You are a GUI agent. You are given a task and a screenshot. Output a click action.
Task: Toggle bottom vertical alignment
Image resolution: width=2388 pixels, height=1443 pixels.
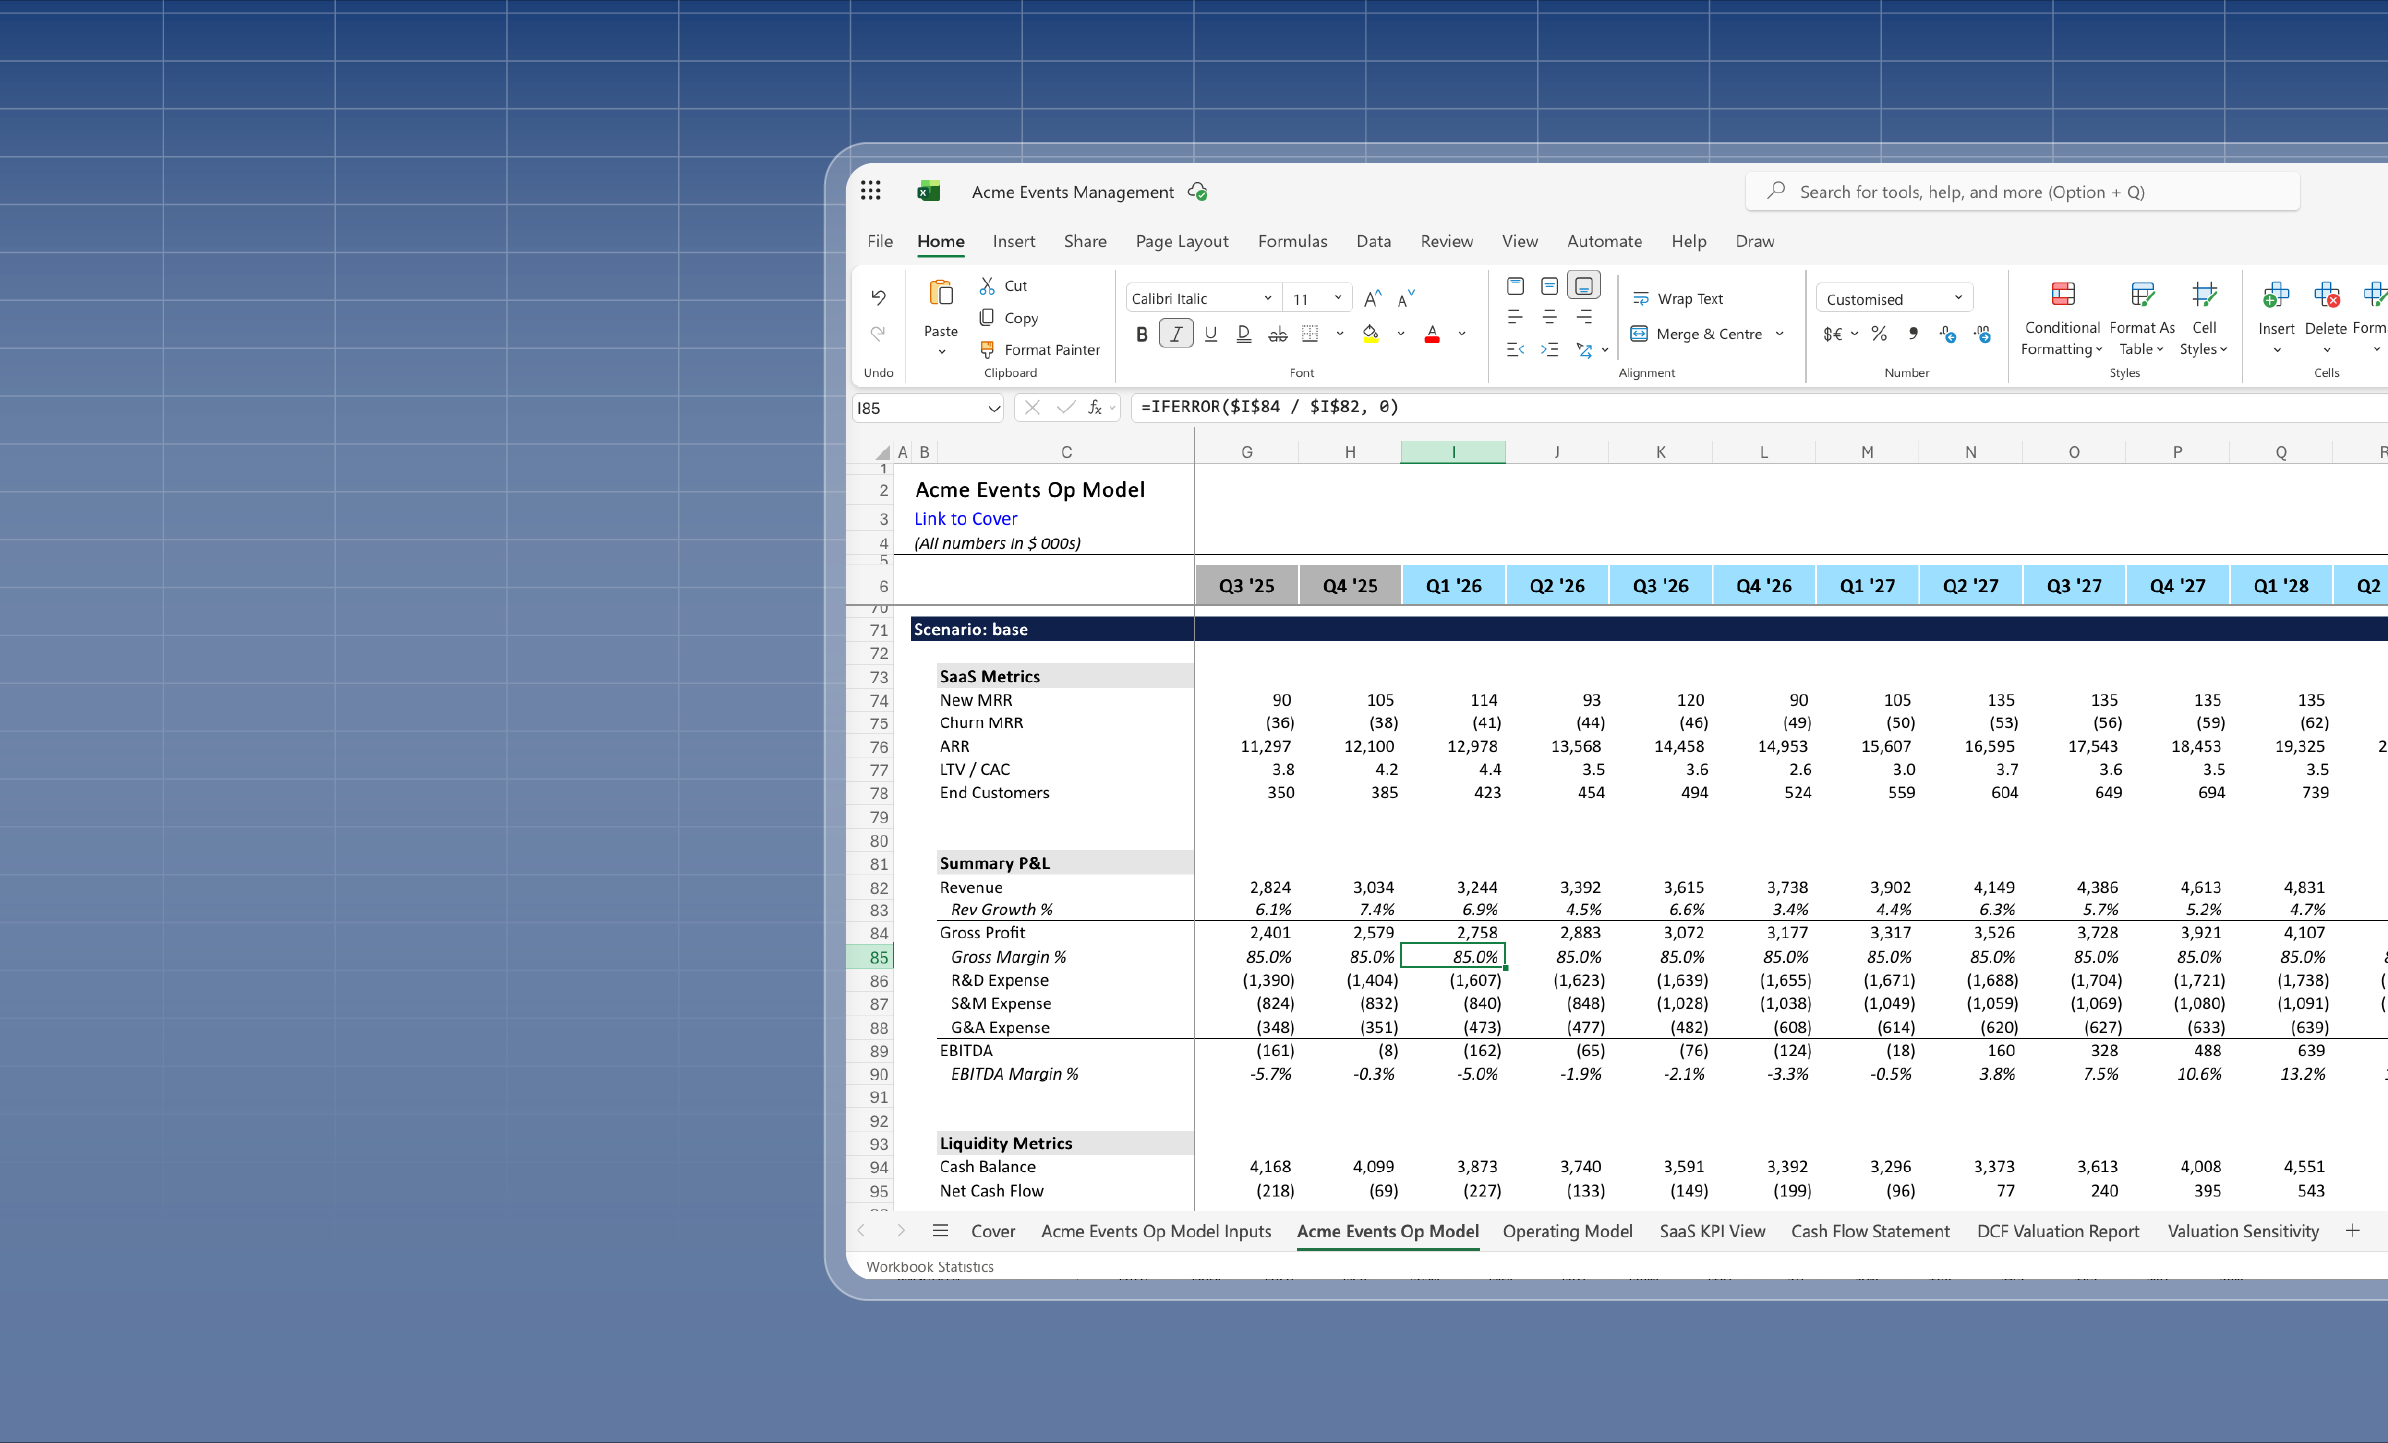[1584, 287]
